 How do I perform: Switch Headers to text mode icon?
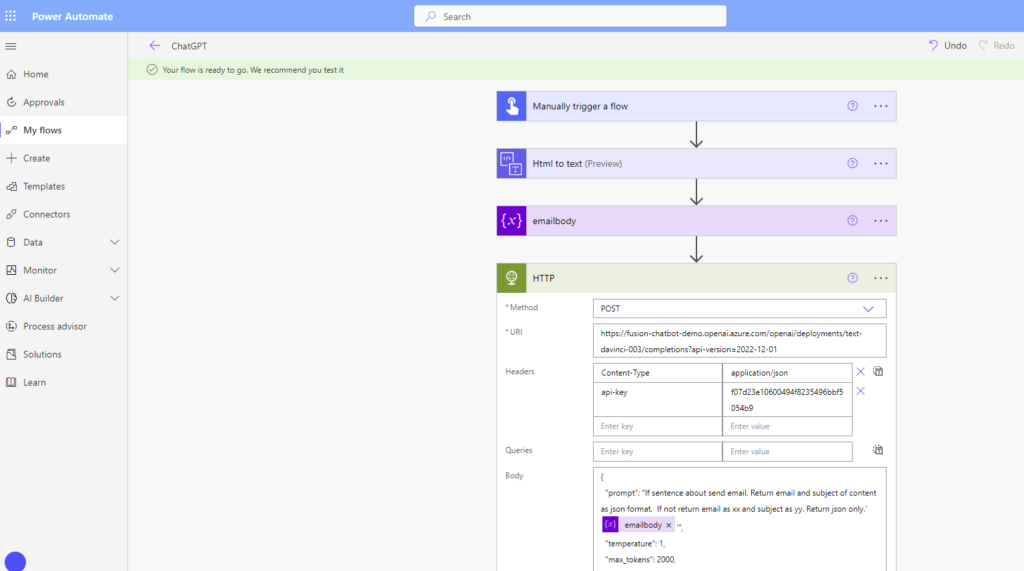coord(878,372)
